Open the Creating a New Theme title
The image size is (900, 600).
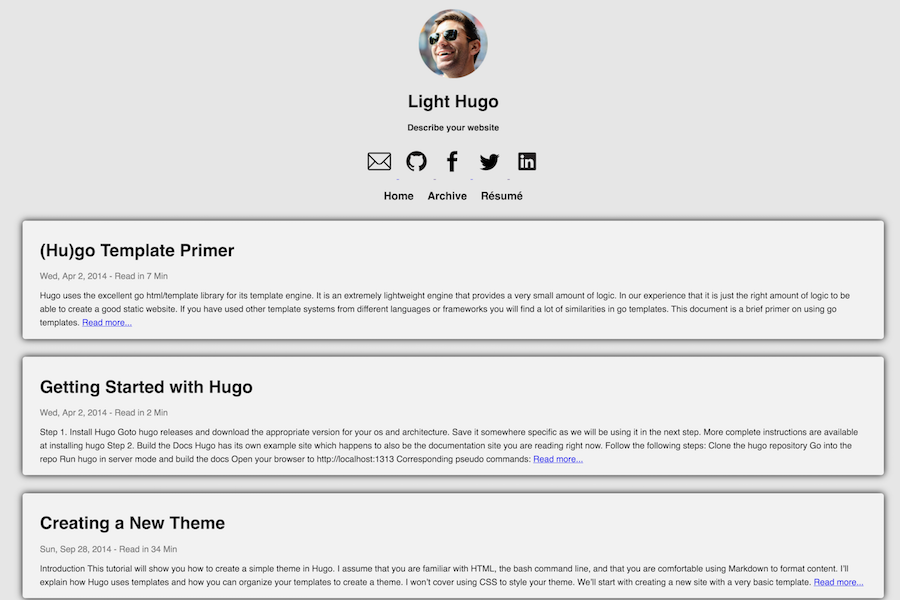click(132, 523)
